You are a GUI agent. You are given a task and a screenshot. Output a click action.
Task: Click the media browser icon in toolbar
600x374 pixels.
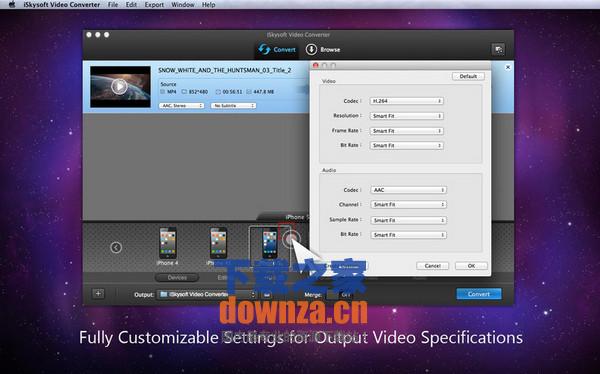pos(498,49)
